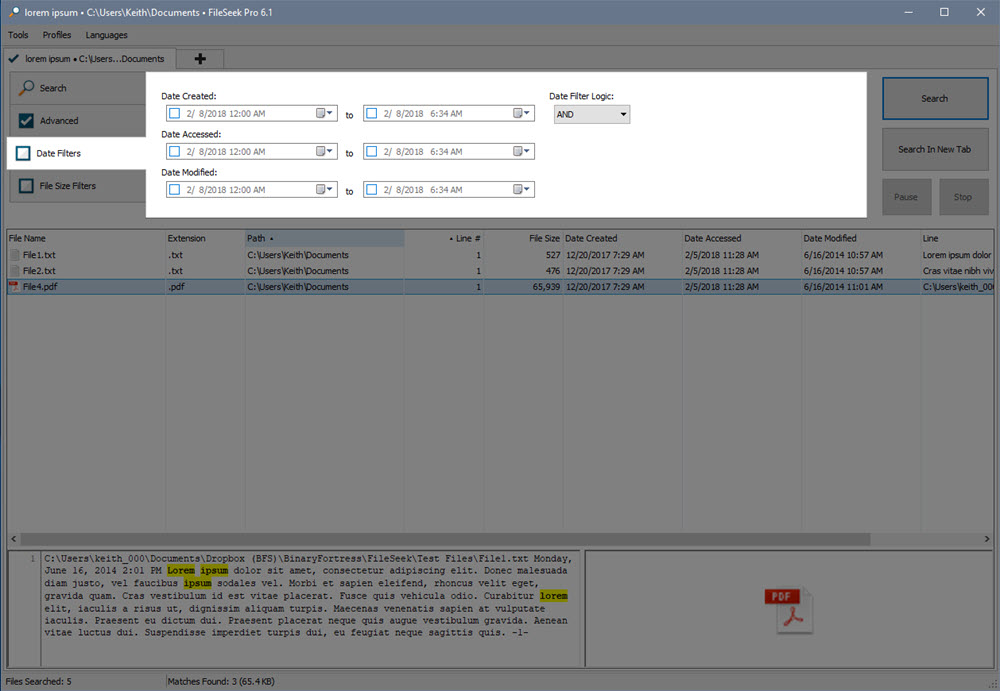Enable the Date Modified end date checkbox
1000x691 pixels.
click(372, 189)
